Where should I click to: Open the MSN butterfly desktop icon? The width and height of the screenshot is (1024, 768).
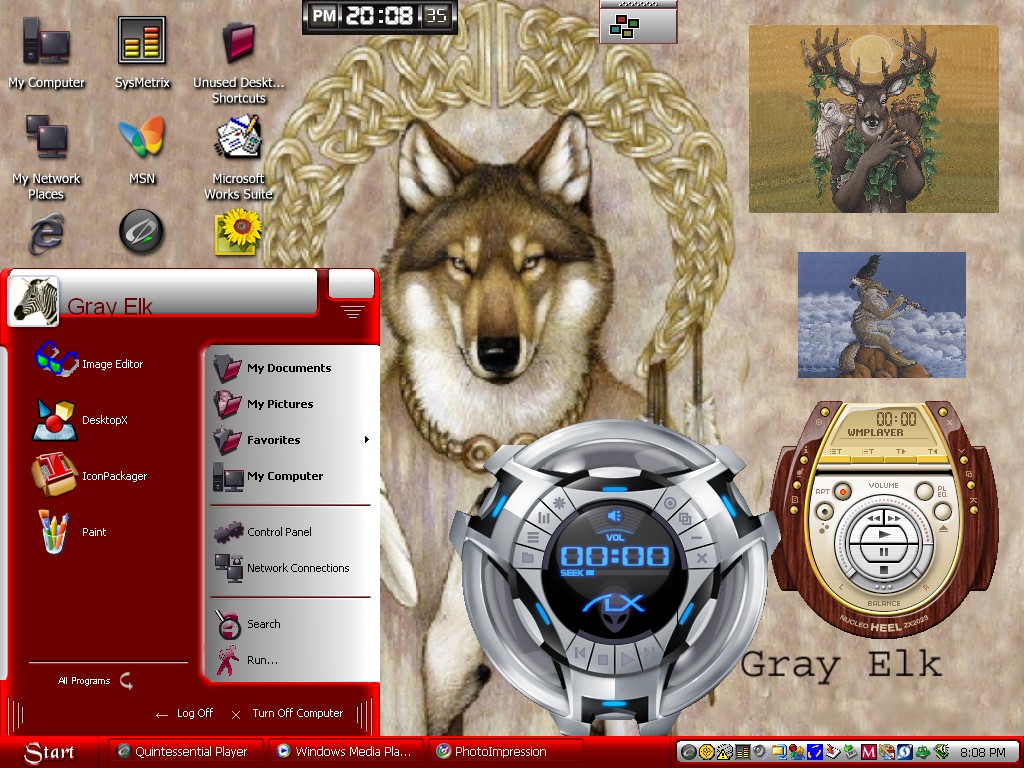point(142,149)
